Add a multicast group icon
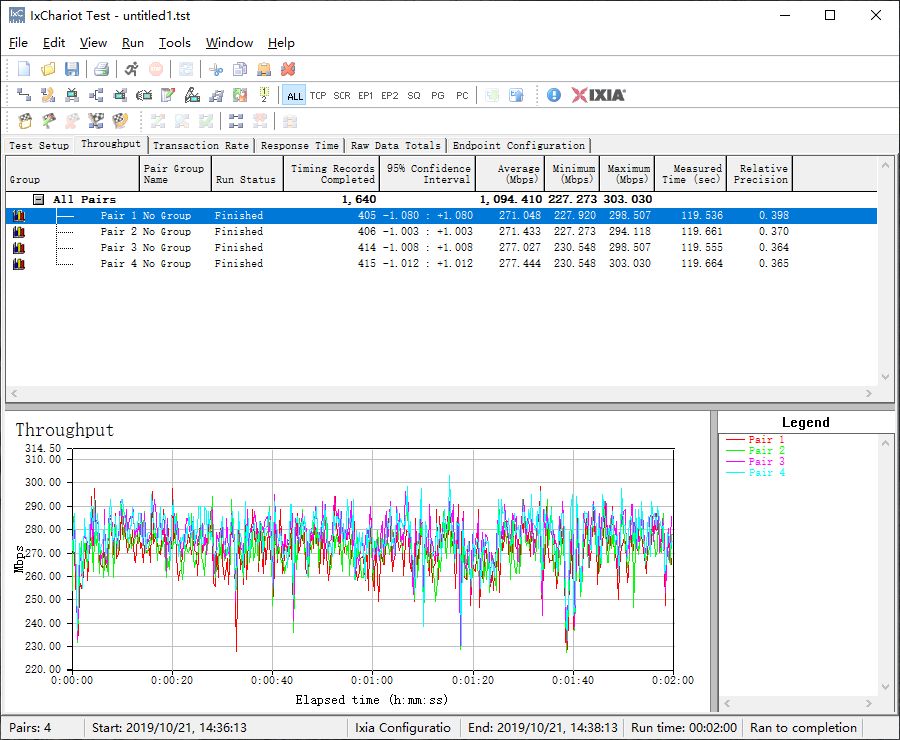Viewport: 900px width, 740px height. pyautogui.click(x=96, y=95)
